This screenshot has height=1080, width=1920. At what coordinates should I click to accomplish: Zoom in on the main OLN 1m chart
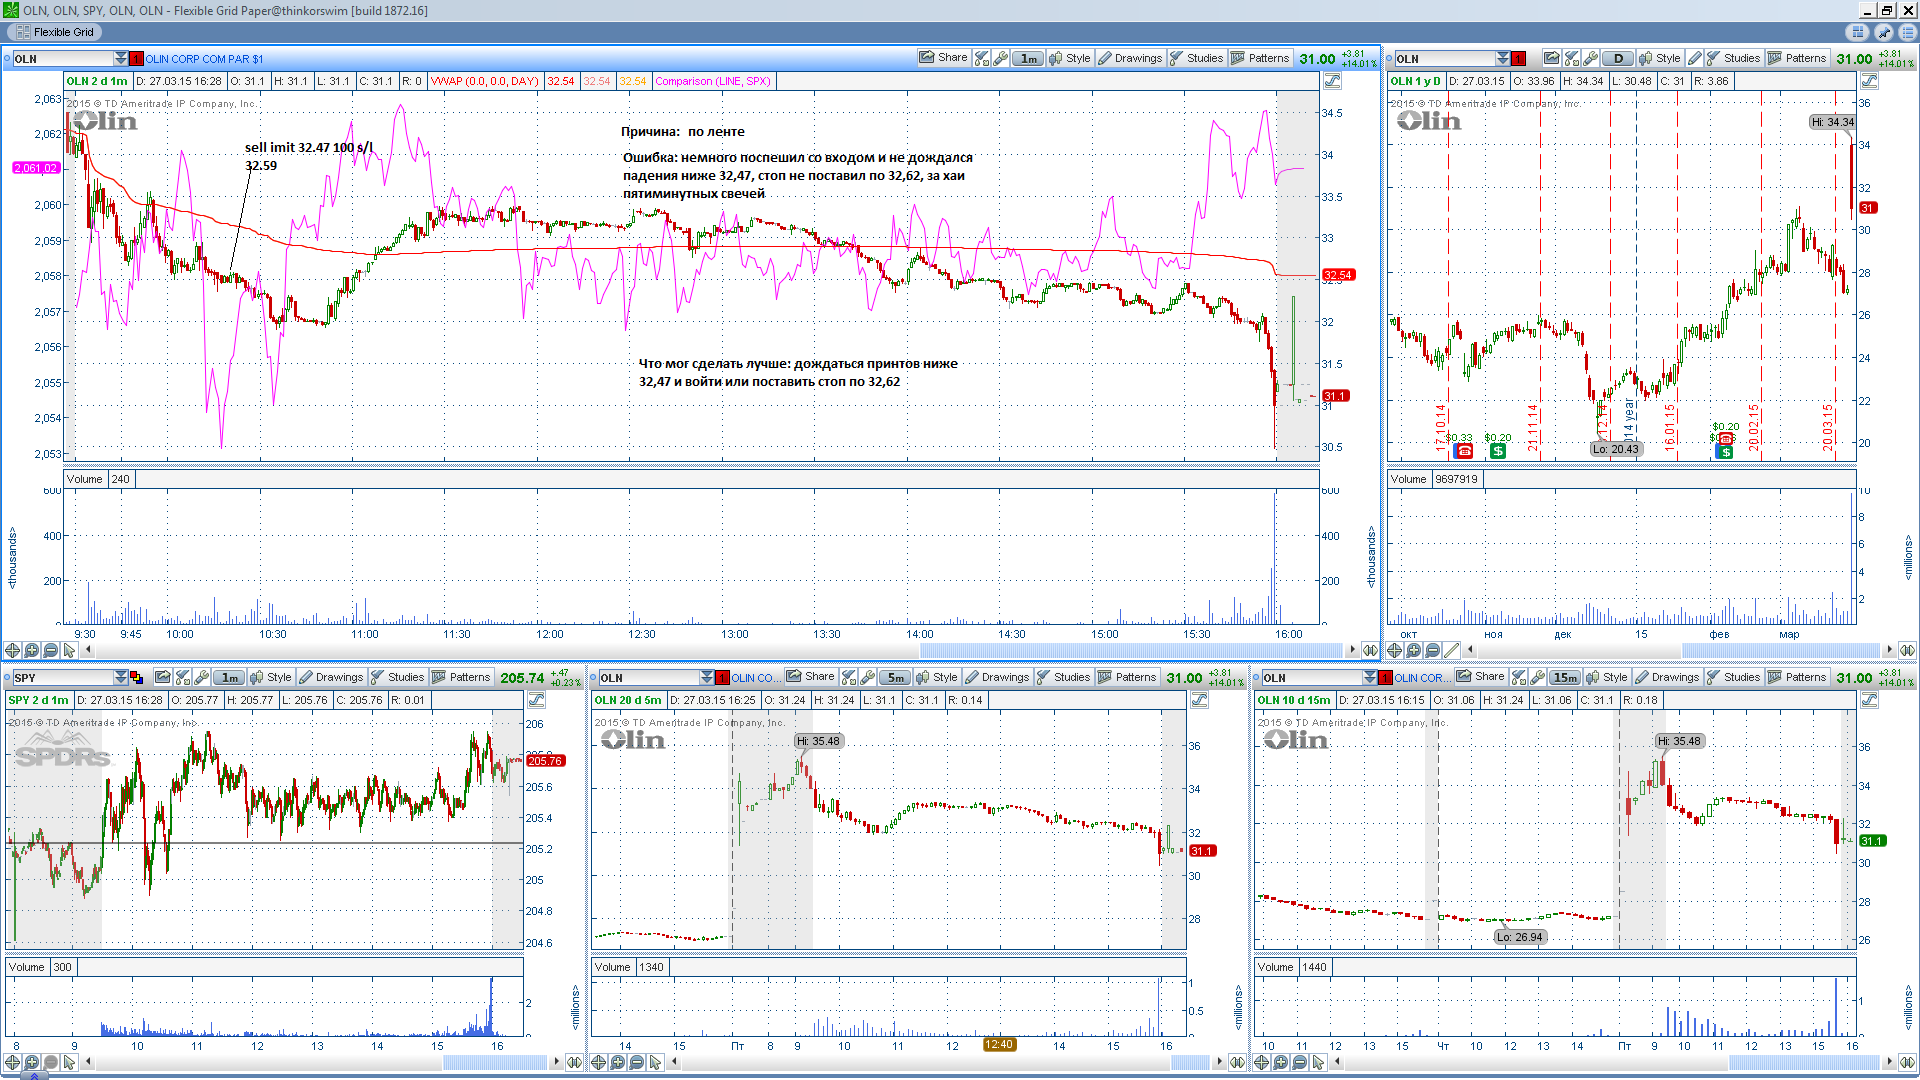pyautogui.click(x=32, y=650)
